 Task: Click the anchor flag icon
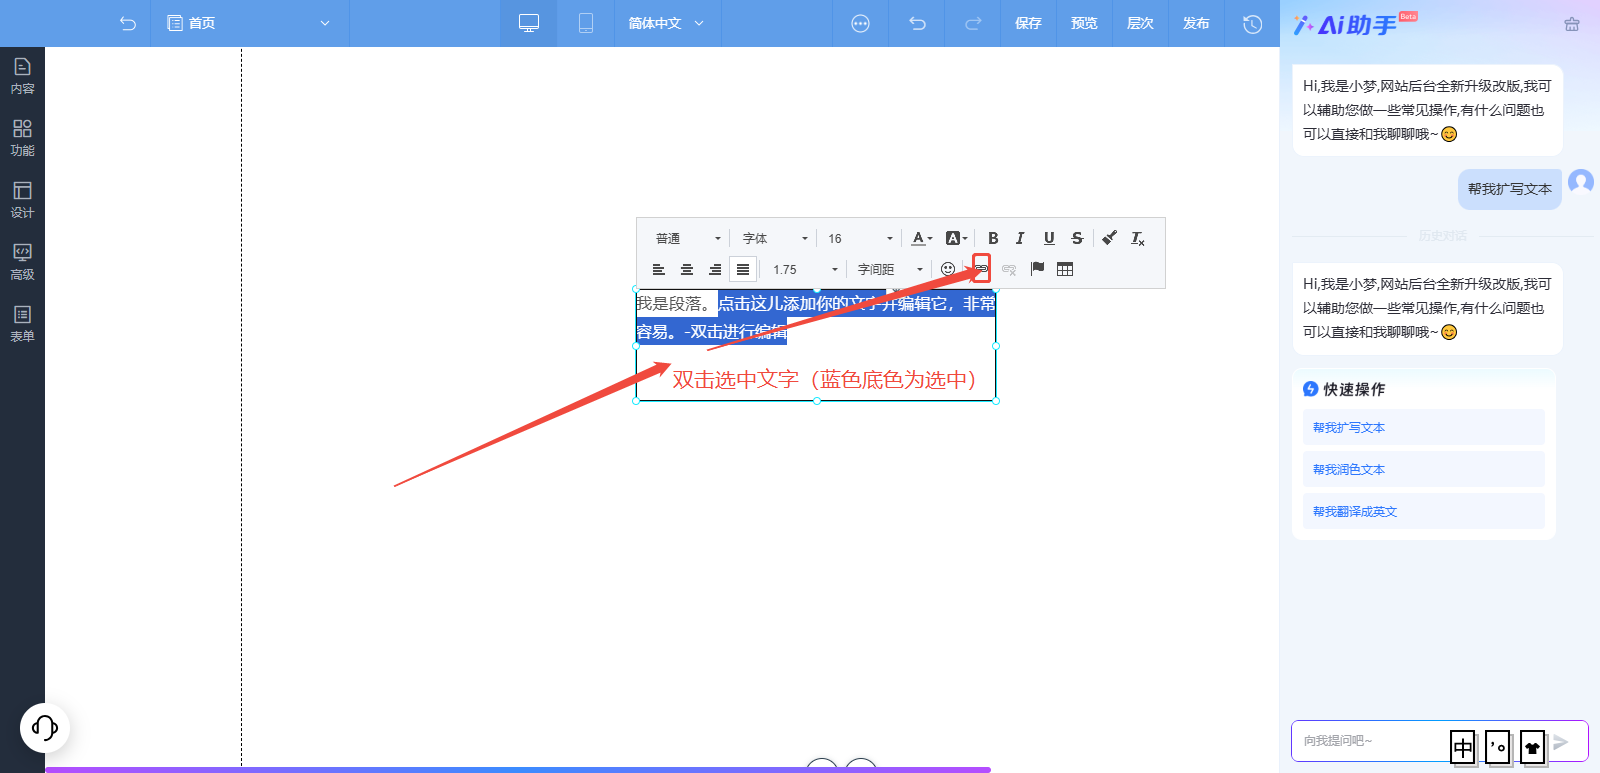(1037, 269)
